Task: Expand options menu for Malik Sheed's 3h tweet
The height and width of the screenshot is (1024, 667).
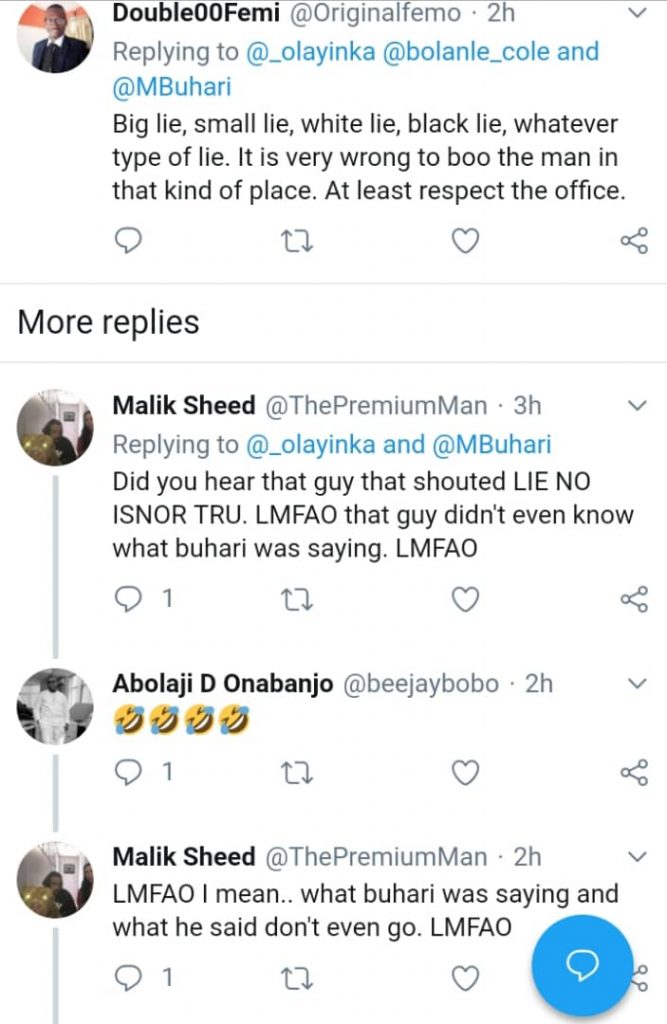Action: pyautogui.click(x=636, y=406)
